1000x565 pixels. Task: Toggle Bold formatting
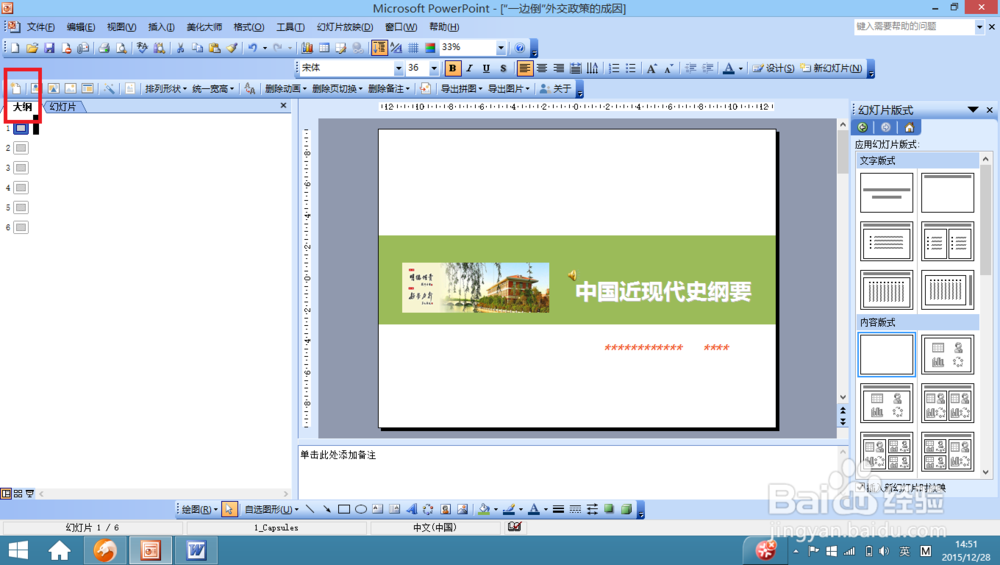pyautogui.click(x=452, y=68)
